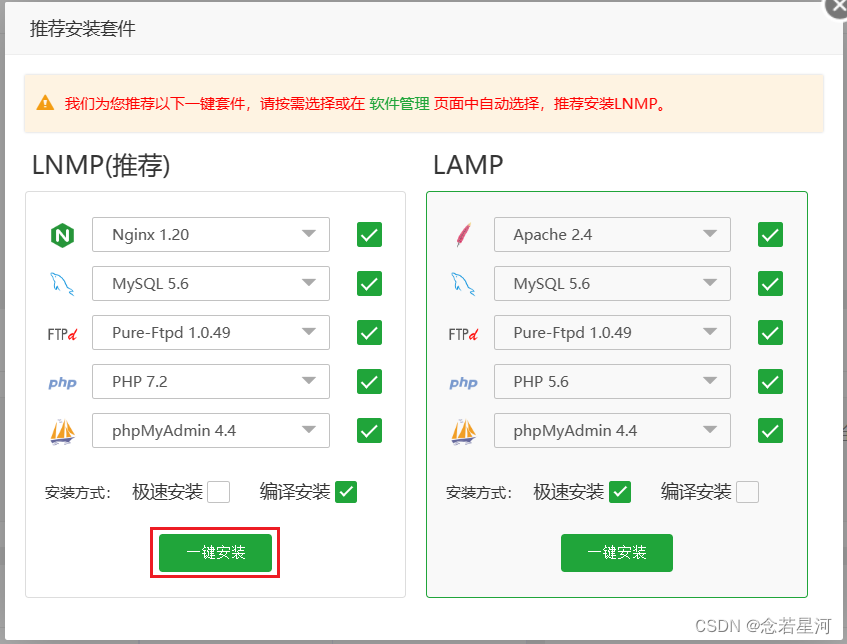This screenshot has width=847, height=644.
Task: Click the FTPd icon in the LAMP panel
Action: point(463,334)
